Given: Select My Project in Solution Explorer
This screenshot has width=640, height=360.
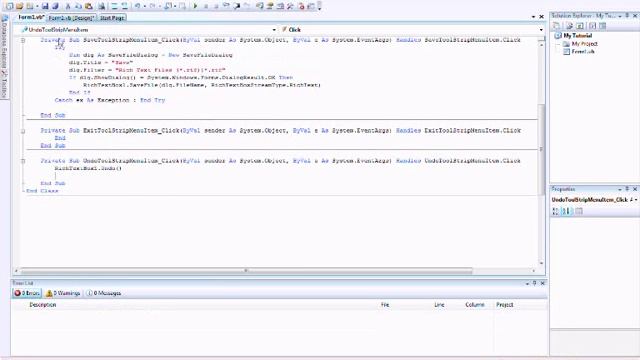Looking at the screenshot, I should point(584,44).
